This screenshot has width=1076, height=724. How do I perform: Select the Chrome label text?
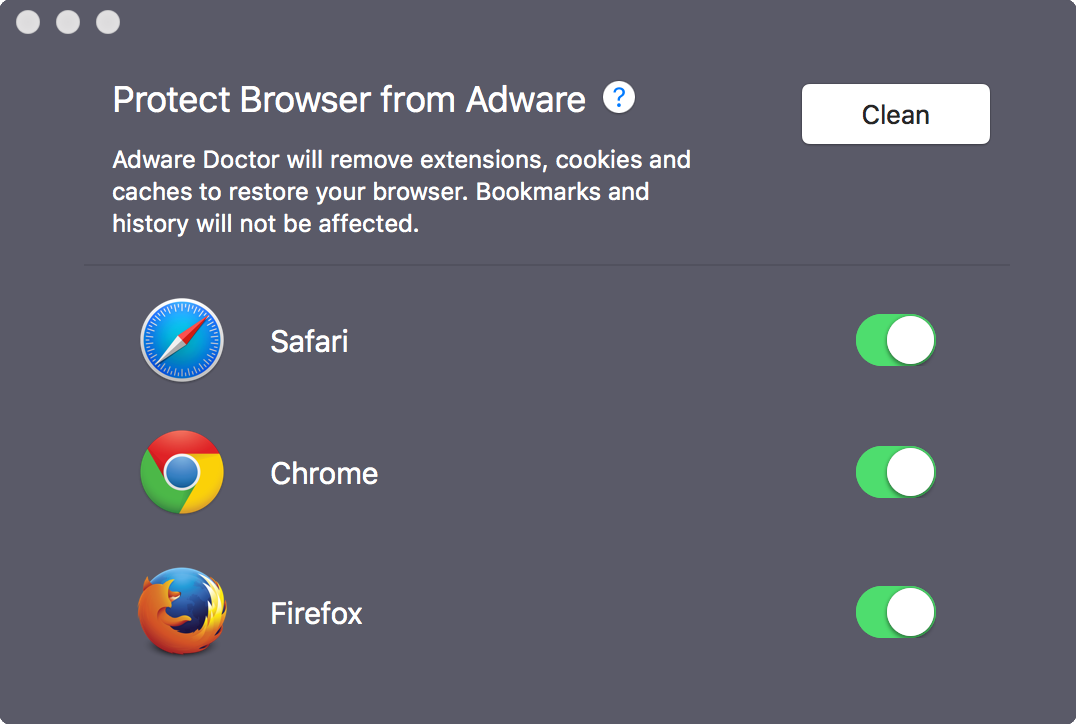pos(324,473)
